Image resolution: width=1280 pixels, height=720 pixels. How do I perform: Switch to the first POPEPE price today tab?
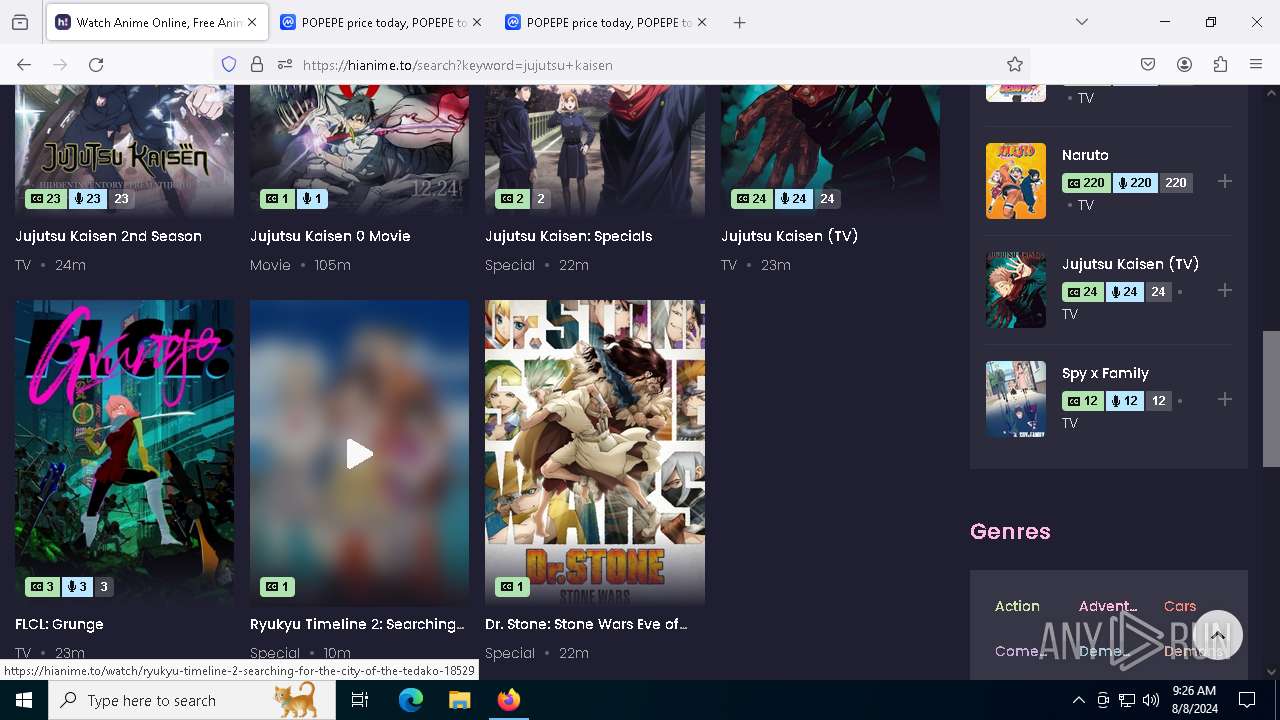(x=381, y=22)
